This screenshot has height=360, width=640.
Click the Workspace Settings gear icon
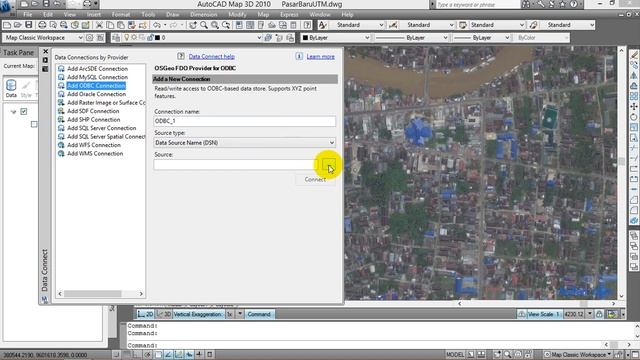click(x=89, y=38)
